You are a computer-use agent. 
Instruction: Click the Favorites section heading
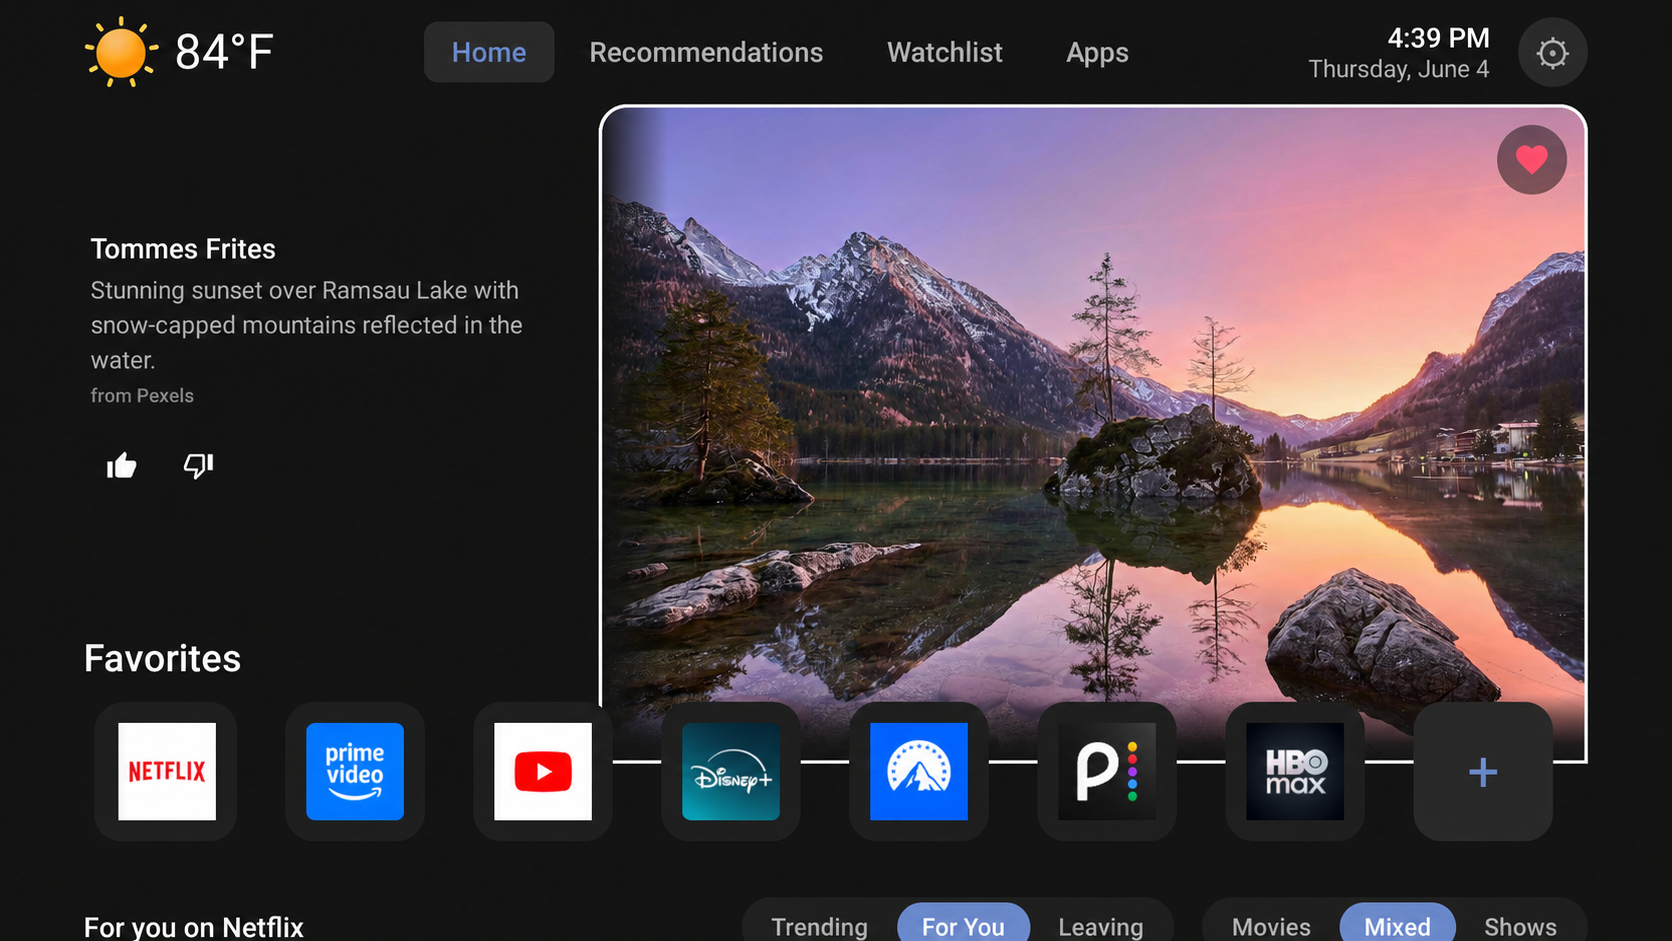[x=162, y=658]
